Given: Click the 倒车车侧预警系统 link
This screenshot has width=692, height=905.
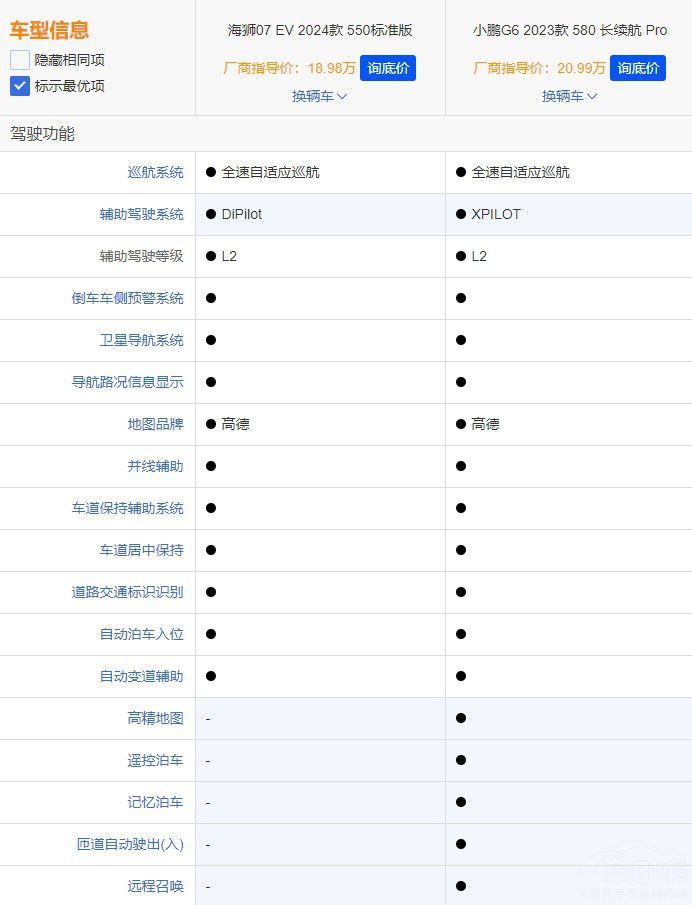Looking at the screenshot, I should pos(127,298).
